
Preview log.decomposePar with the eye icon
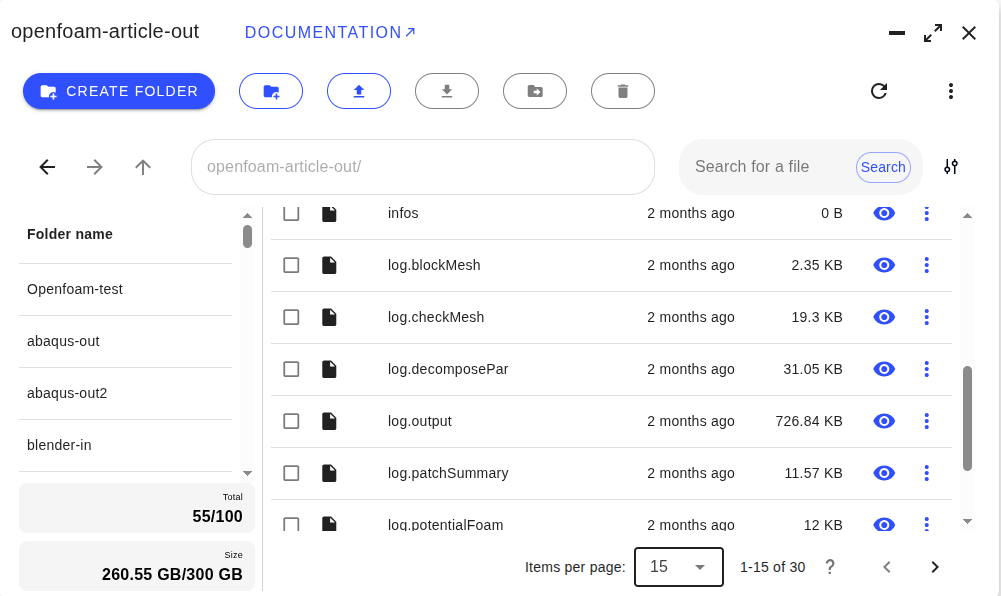(x=884, y=369)
